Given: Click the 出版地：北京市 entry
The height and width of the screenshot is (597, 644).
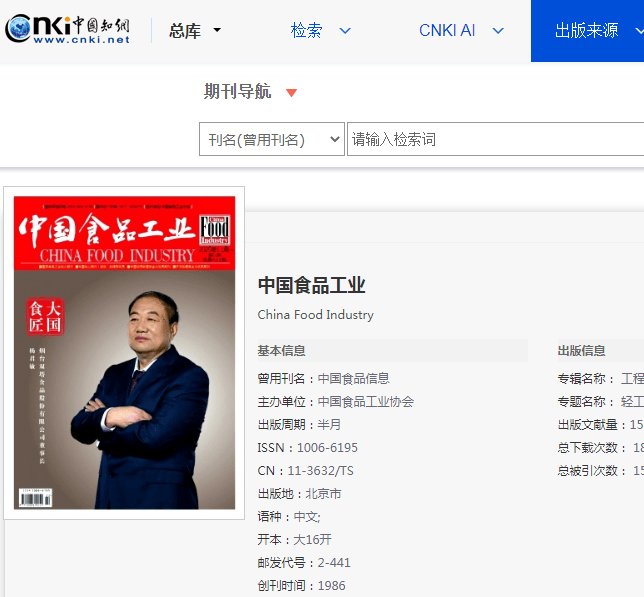Looking at the screenshot, I should (299, 494).
